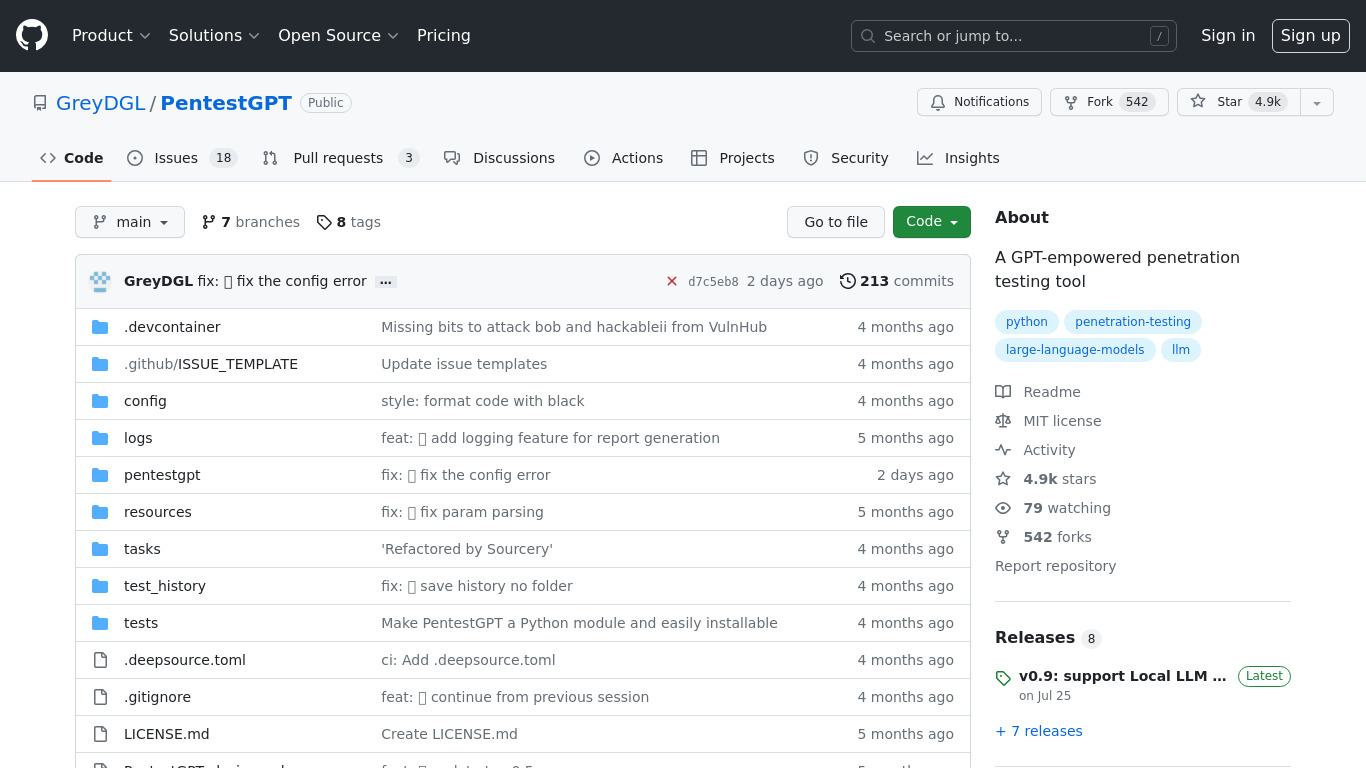Fork the repository
The image size is (1366, 768).
coord(1109,102)
